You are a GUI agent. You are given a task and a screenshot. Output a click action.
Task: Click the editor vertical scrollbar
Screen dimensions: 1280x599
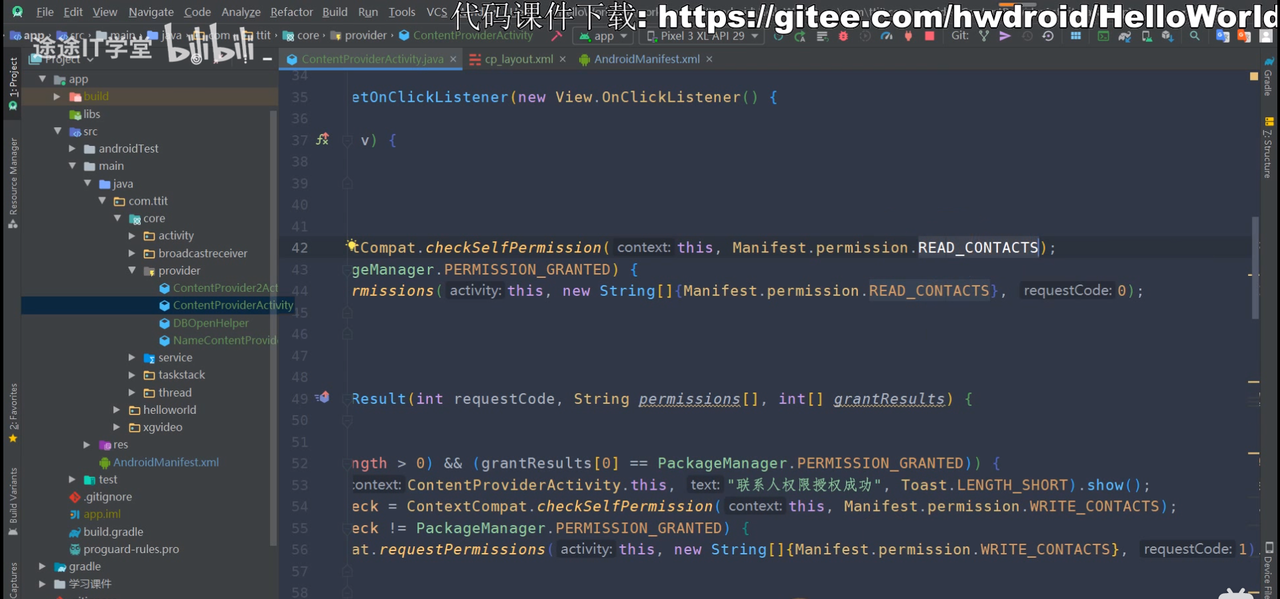[x=1255, y=268]
